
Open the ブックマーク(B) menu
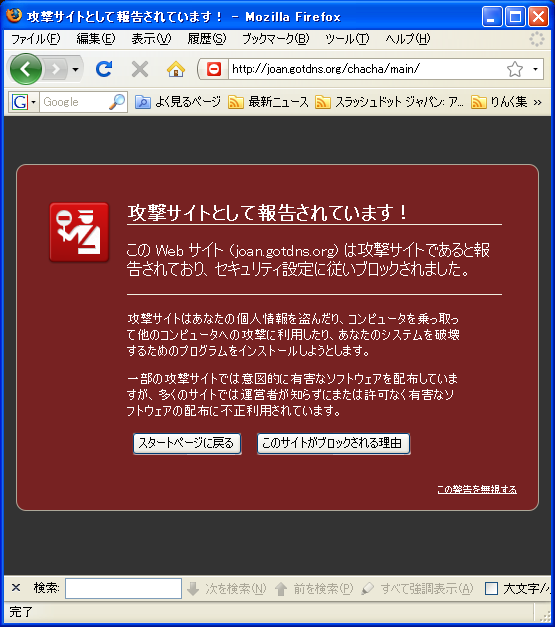click(x=276, y=39)
